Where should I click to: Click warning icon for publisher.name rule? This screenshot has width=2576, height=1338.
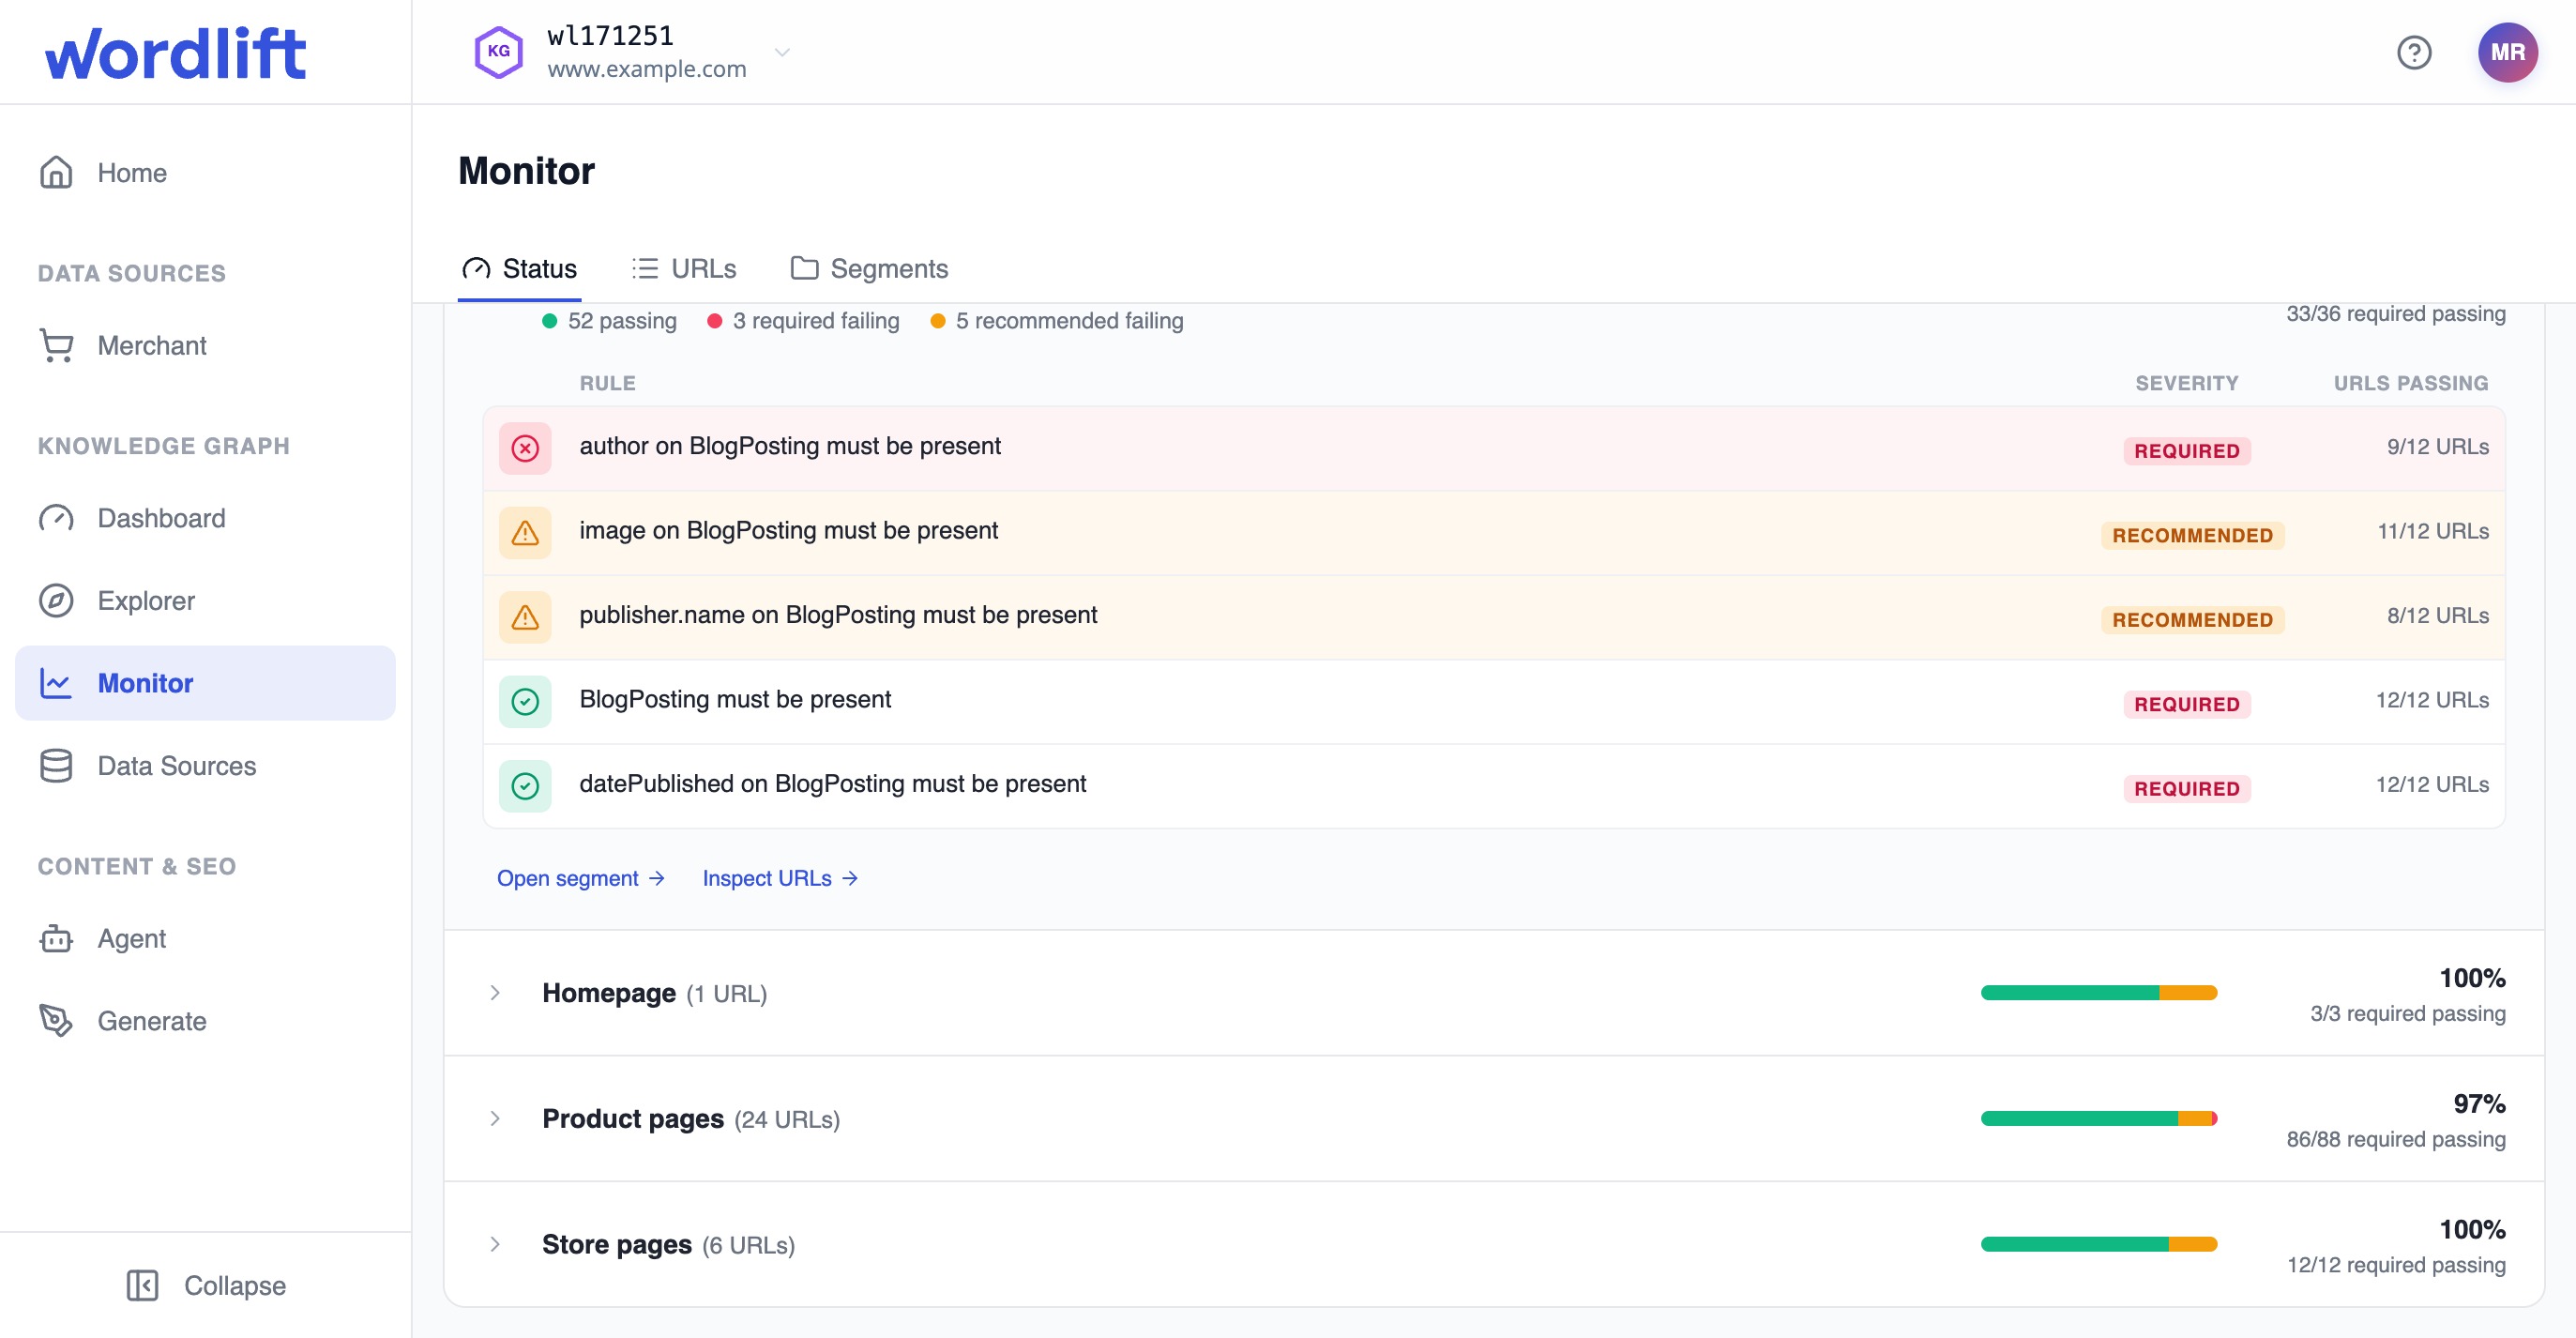[x=525, y=617]
